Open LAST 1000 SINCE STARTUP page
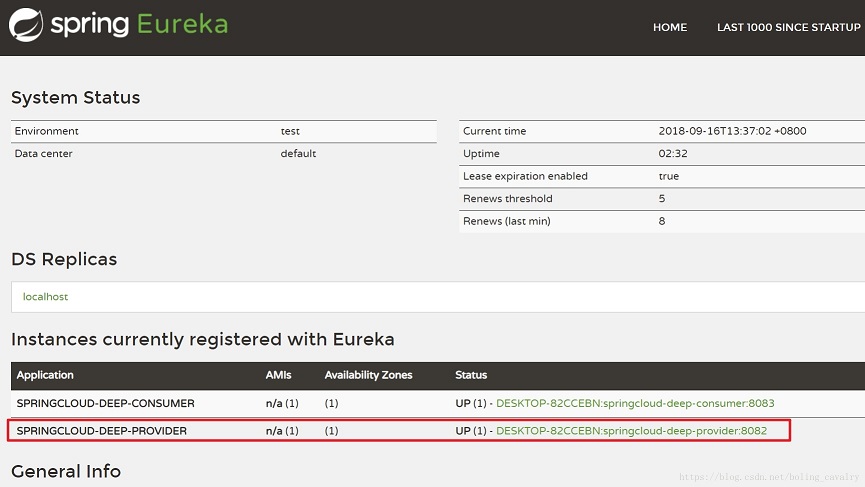 [x=788, y=28]
